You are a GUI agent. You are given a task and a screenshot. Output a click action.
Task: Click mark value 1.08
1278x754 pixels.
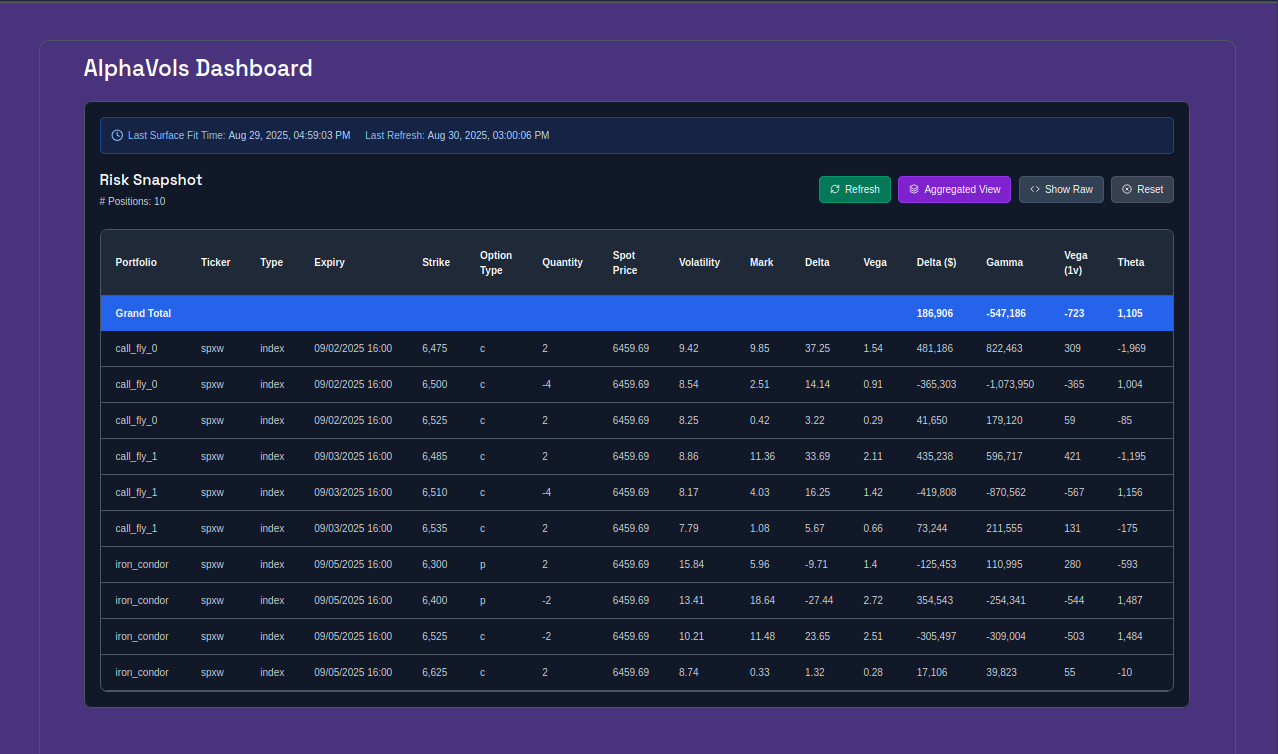coord(759,528)
